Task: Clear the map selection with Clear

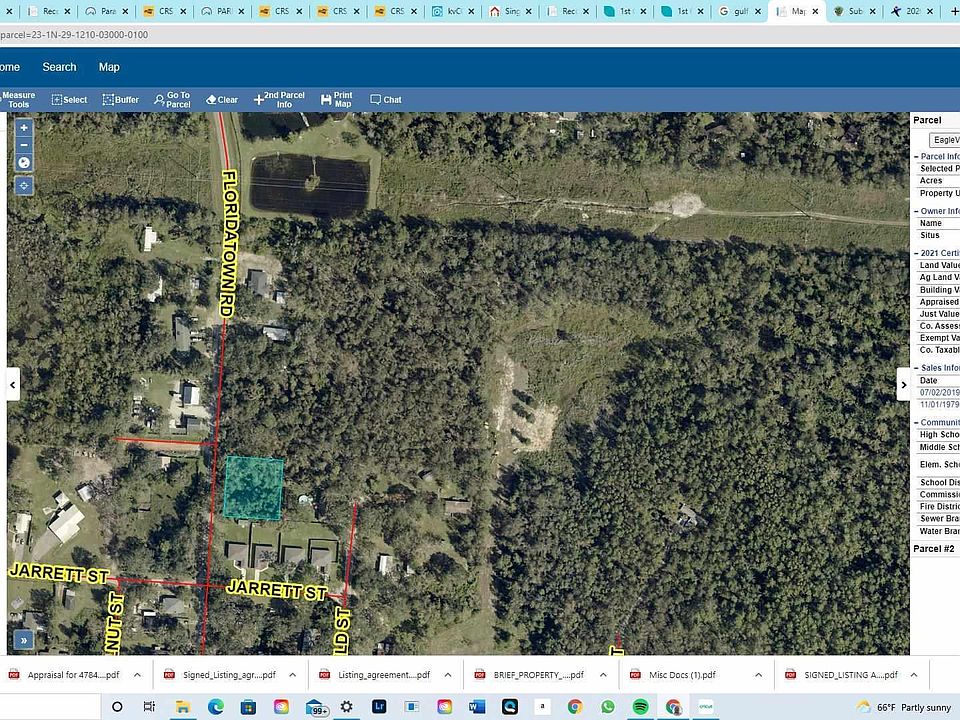Action: pyautogui.click(x=222, y=100)
